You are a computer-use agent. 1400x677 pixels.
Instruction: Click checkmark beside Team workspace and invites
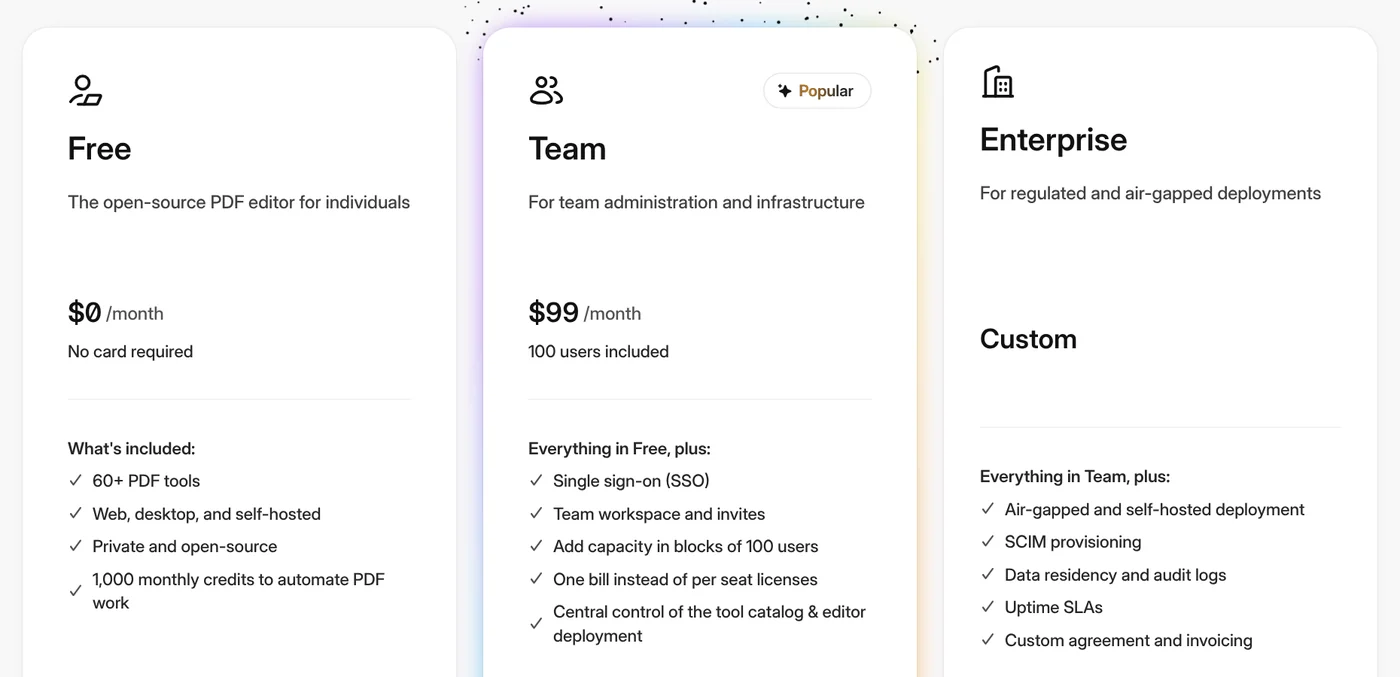(536, 514)
